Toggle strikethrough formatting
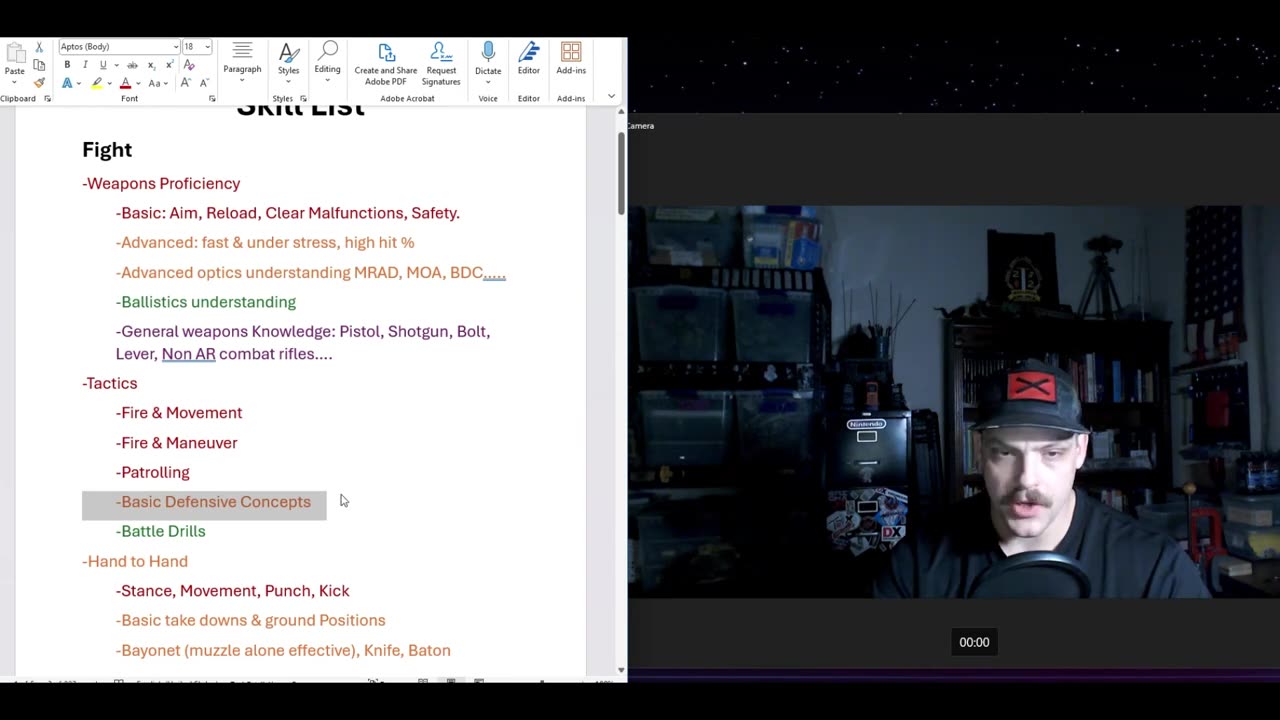 pos(132,65)
